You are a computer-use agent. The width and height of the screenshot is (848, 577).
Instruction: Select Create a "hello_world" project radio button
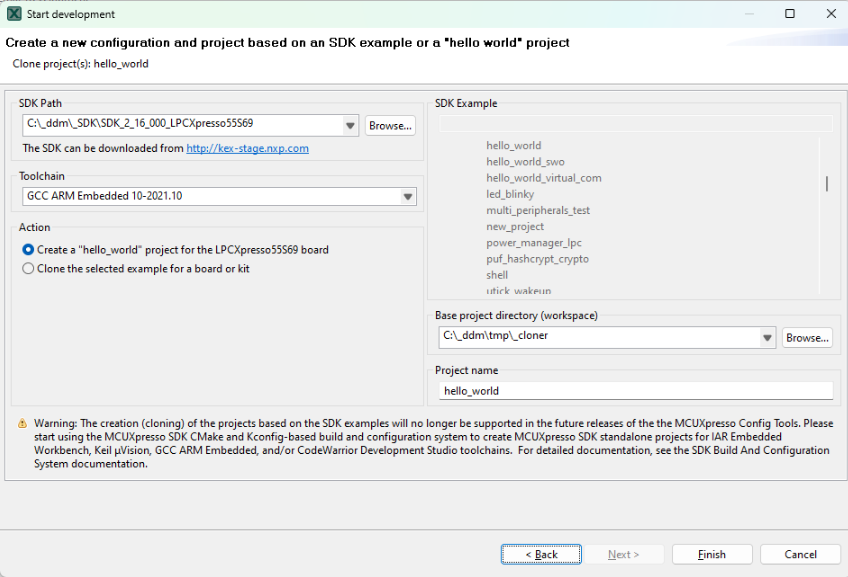28,250
